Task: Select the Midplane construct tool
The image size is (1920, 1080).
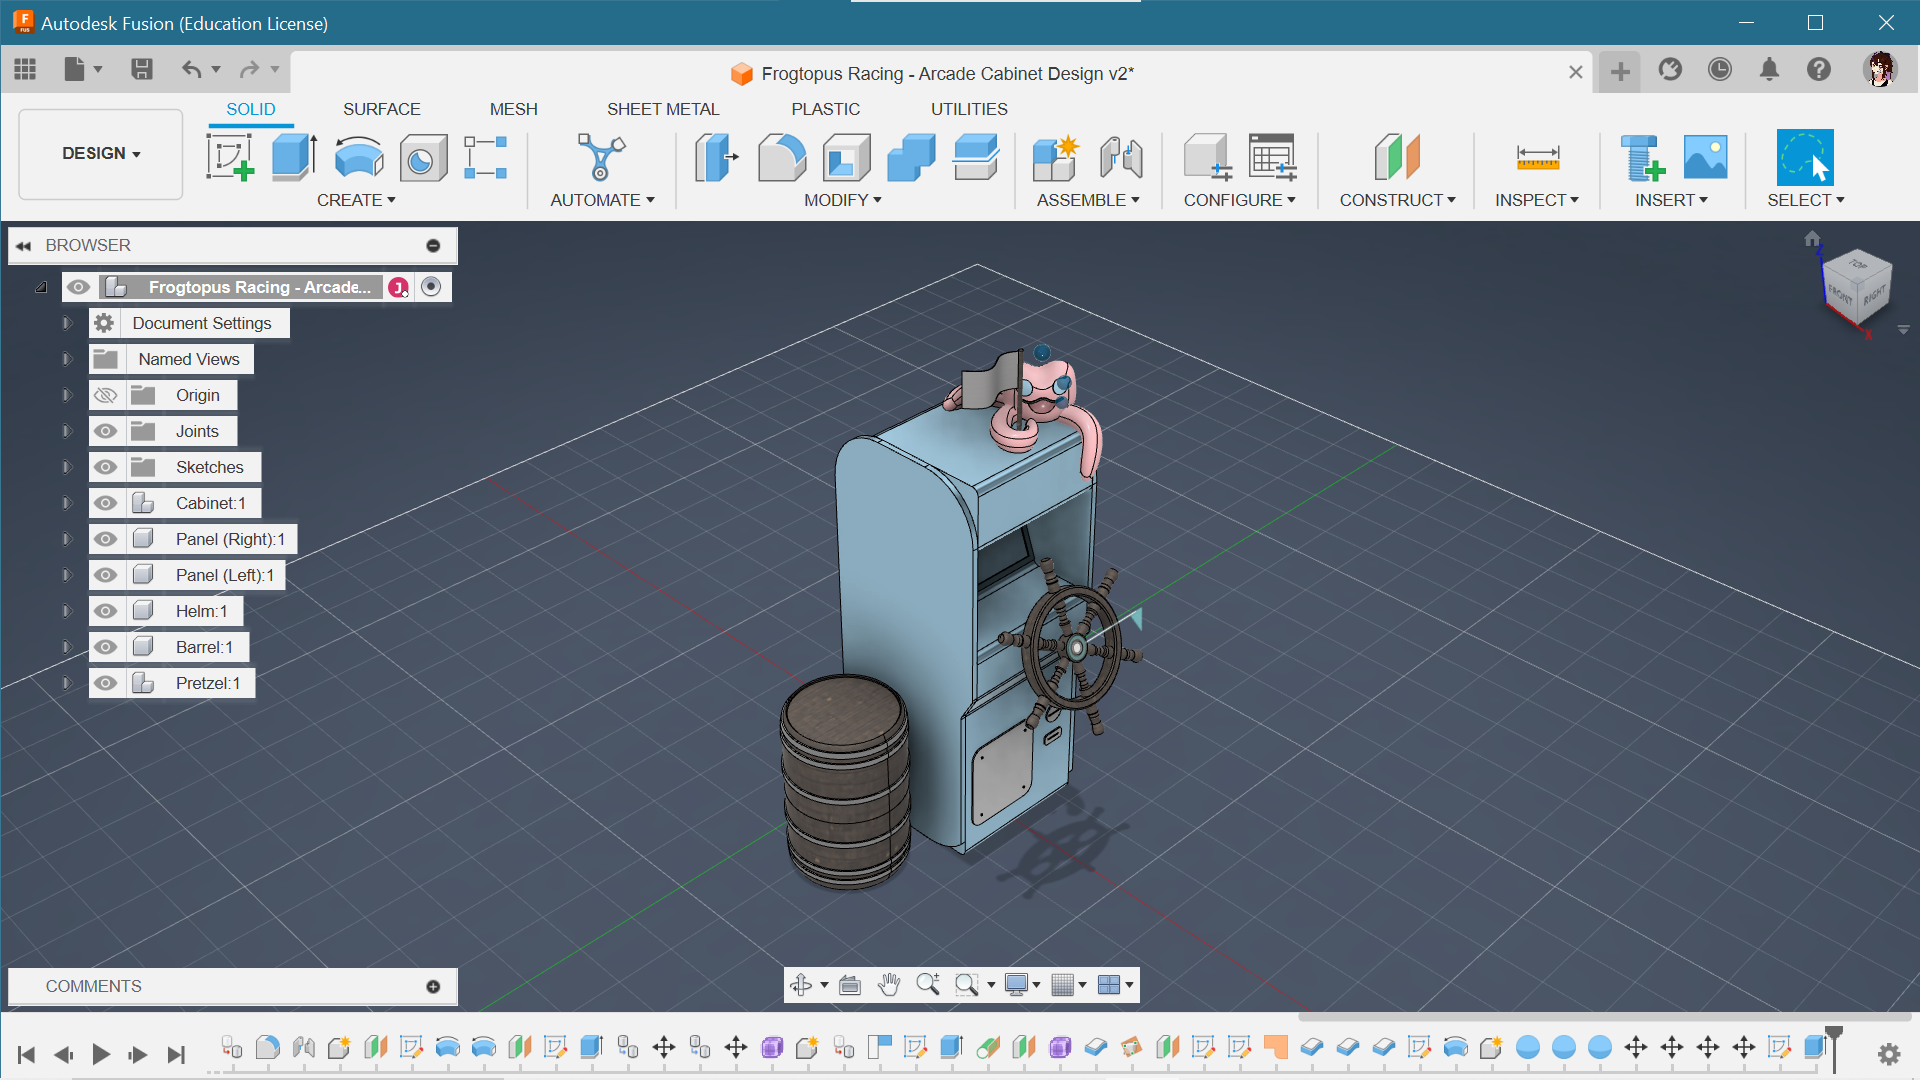Action: [1397, 157]
